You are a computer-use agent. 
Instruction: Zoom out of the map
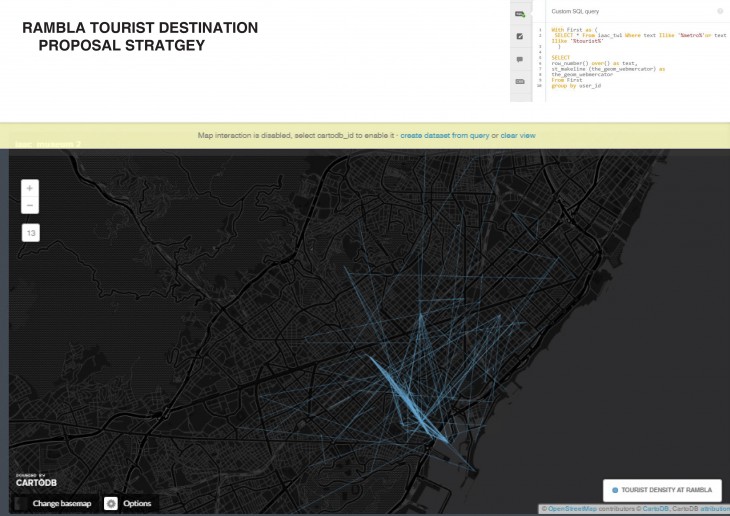pyautogui.click(x=30, y=206)
